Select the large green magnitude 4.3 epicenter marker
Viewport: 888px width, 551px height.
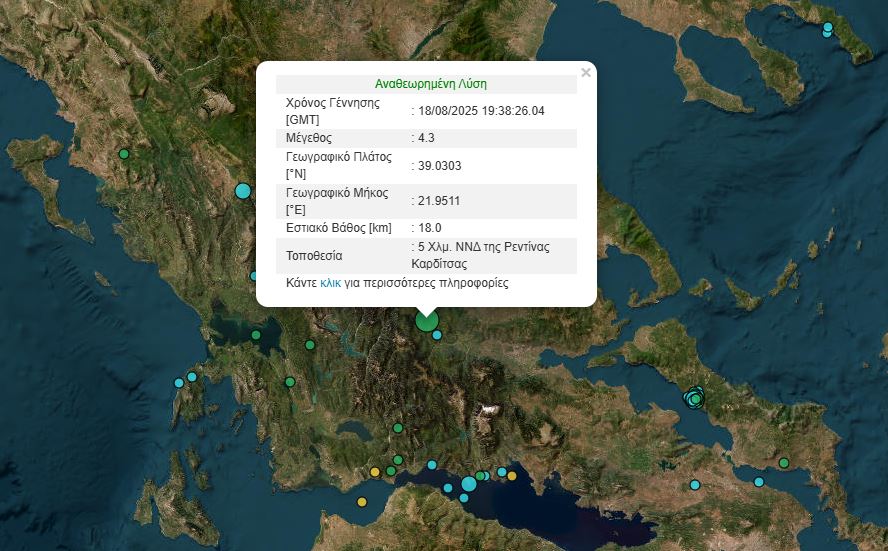[427, 320]
